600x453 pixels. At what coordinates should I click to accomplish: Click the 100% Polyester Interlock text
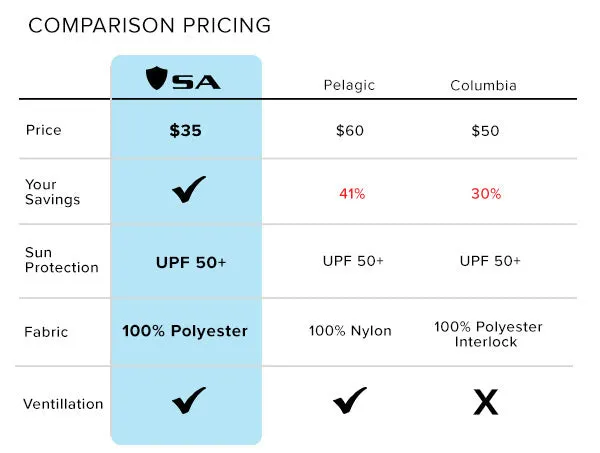(488, 334)
